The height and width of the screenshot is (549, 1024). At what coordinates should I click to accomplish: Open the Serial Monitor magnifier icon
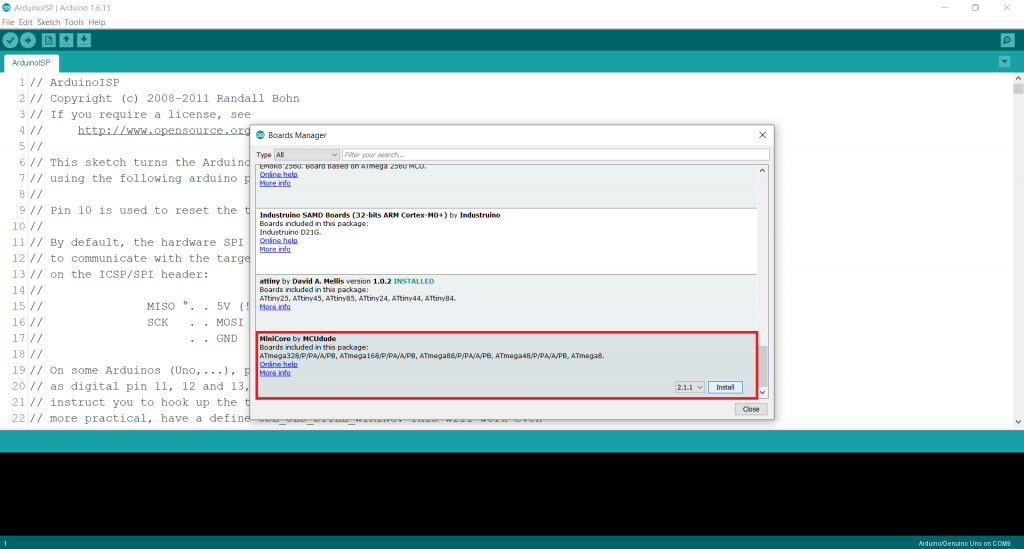1007,40
